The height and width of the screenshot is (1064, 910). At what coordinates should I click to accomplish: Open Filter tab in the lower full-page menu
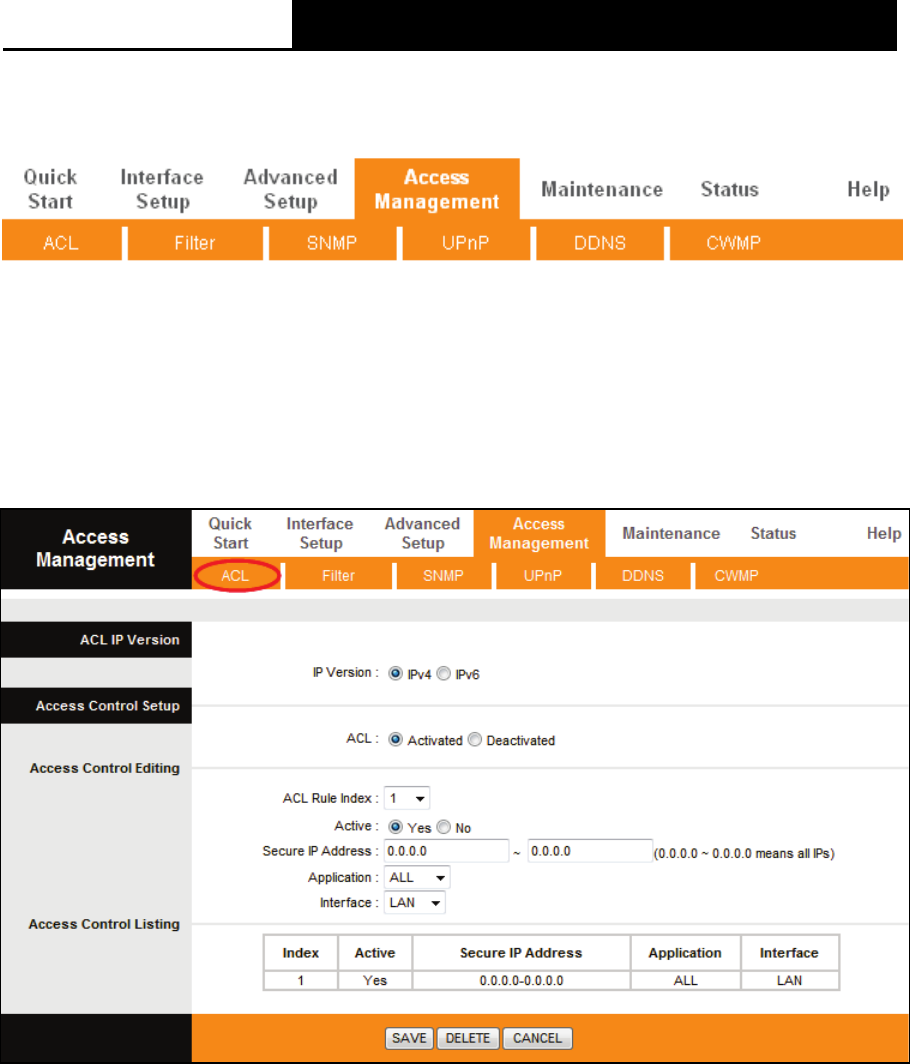coord(338,575)
